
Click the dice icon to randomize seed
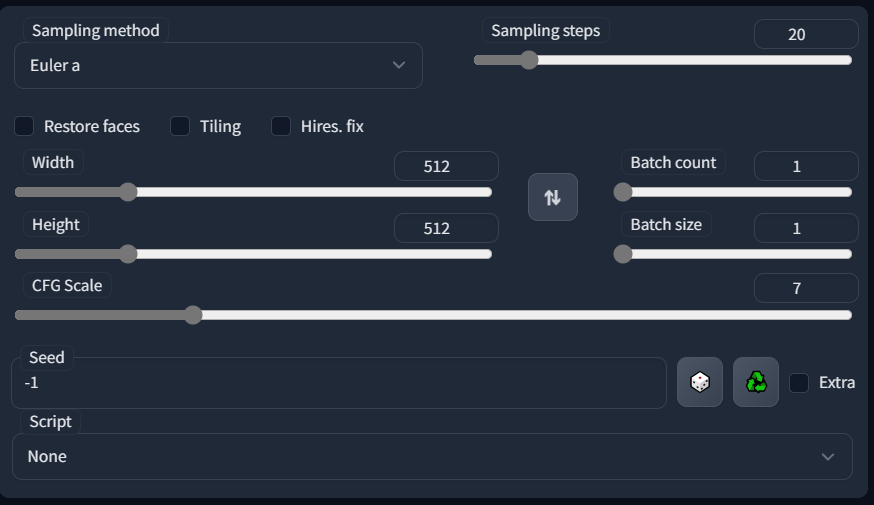click(x=700, y=382)
